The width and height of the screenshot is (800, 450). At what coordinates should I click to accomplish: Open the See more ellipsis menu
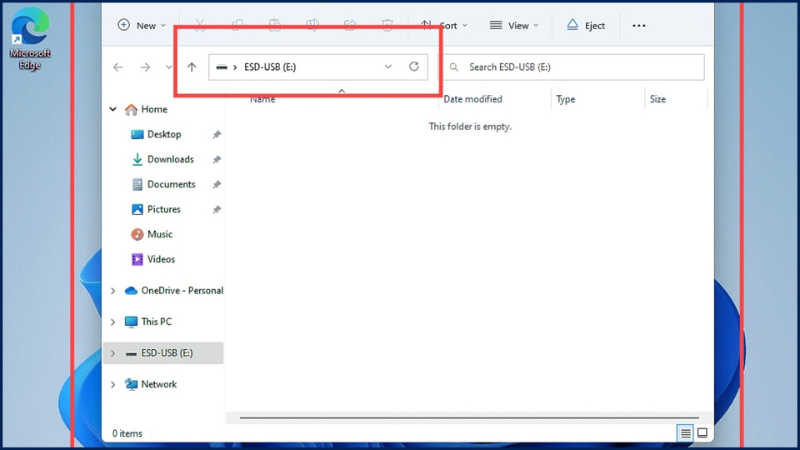pyautogui.click(x=639, y=25)
